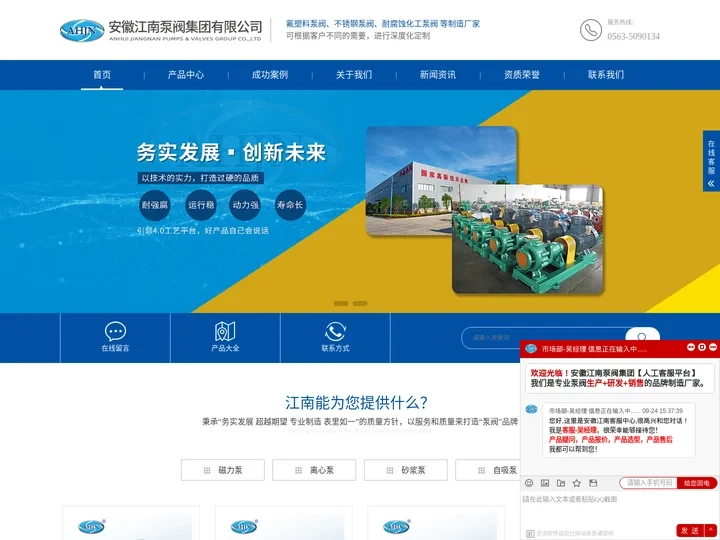Image resolution: width=720 pixels, height=540 pixels.
Task: Go to 首页 nav tab
Action: (x=102, y=75)
